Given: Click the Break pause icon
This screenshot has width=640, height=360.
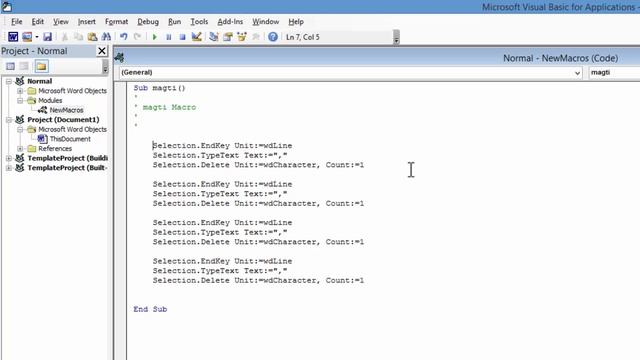Looking at the screenshot, I should [169, 37].
